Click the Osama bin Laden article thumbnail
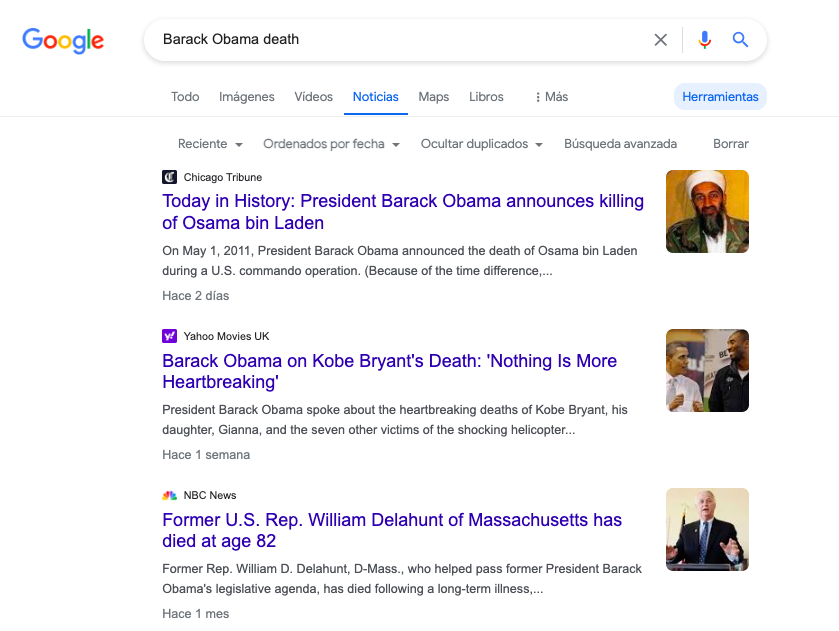The image size is (839, 631). point(707,211)
